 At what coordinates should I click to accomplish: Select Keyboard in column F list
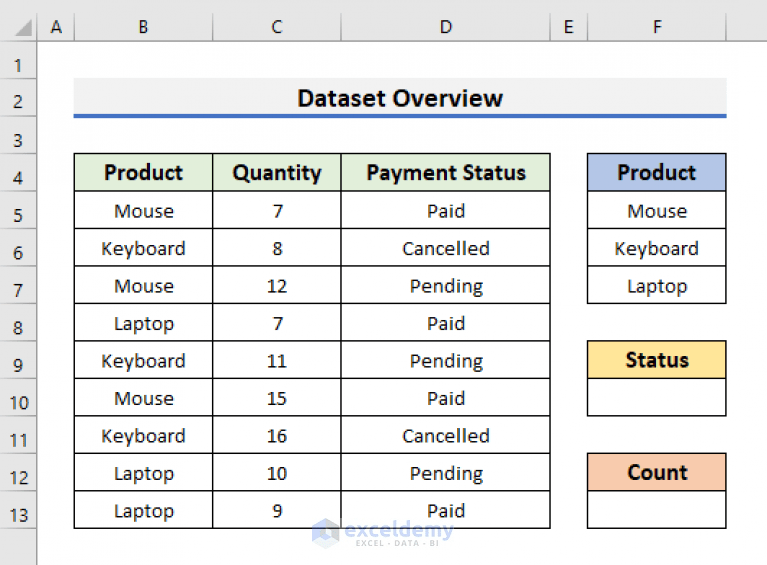pyautogui.click(x=657, y=248)
